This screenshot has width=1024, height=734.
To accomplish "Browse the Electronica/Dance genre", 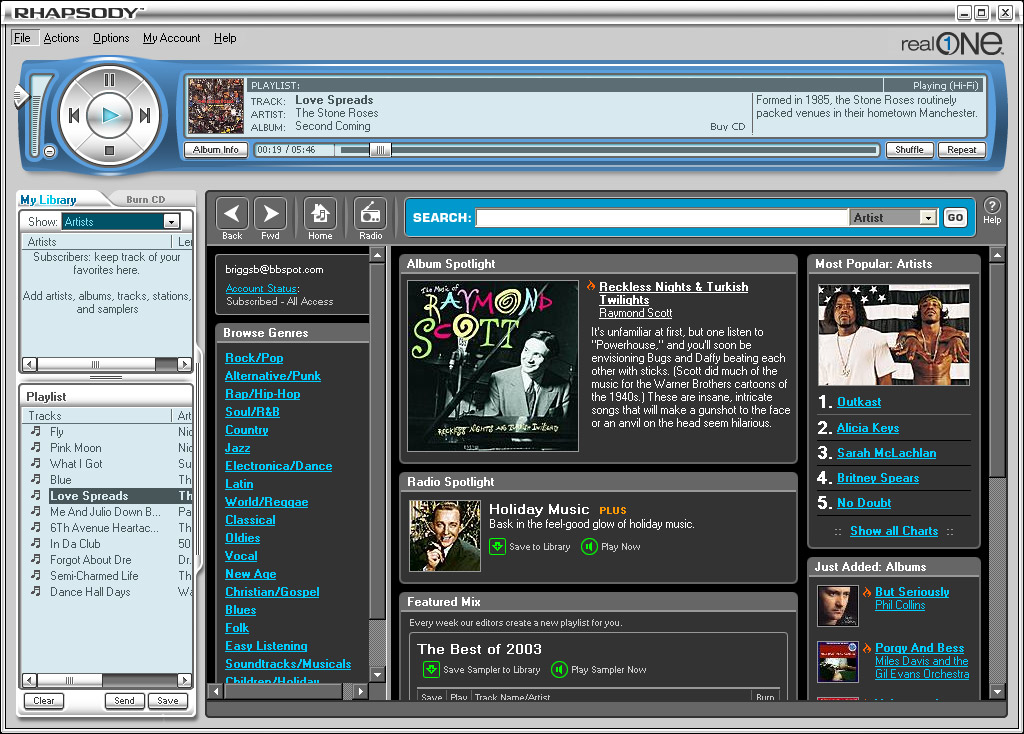I will pos(279,466).
